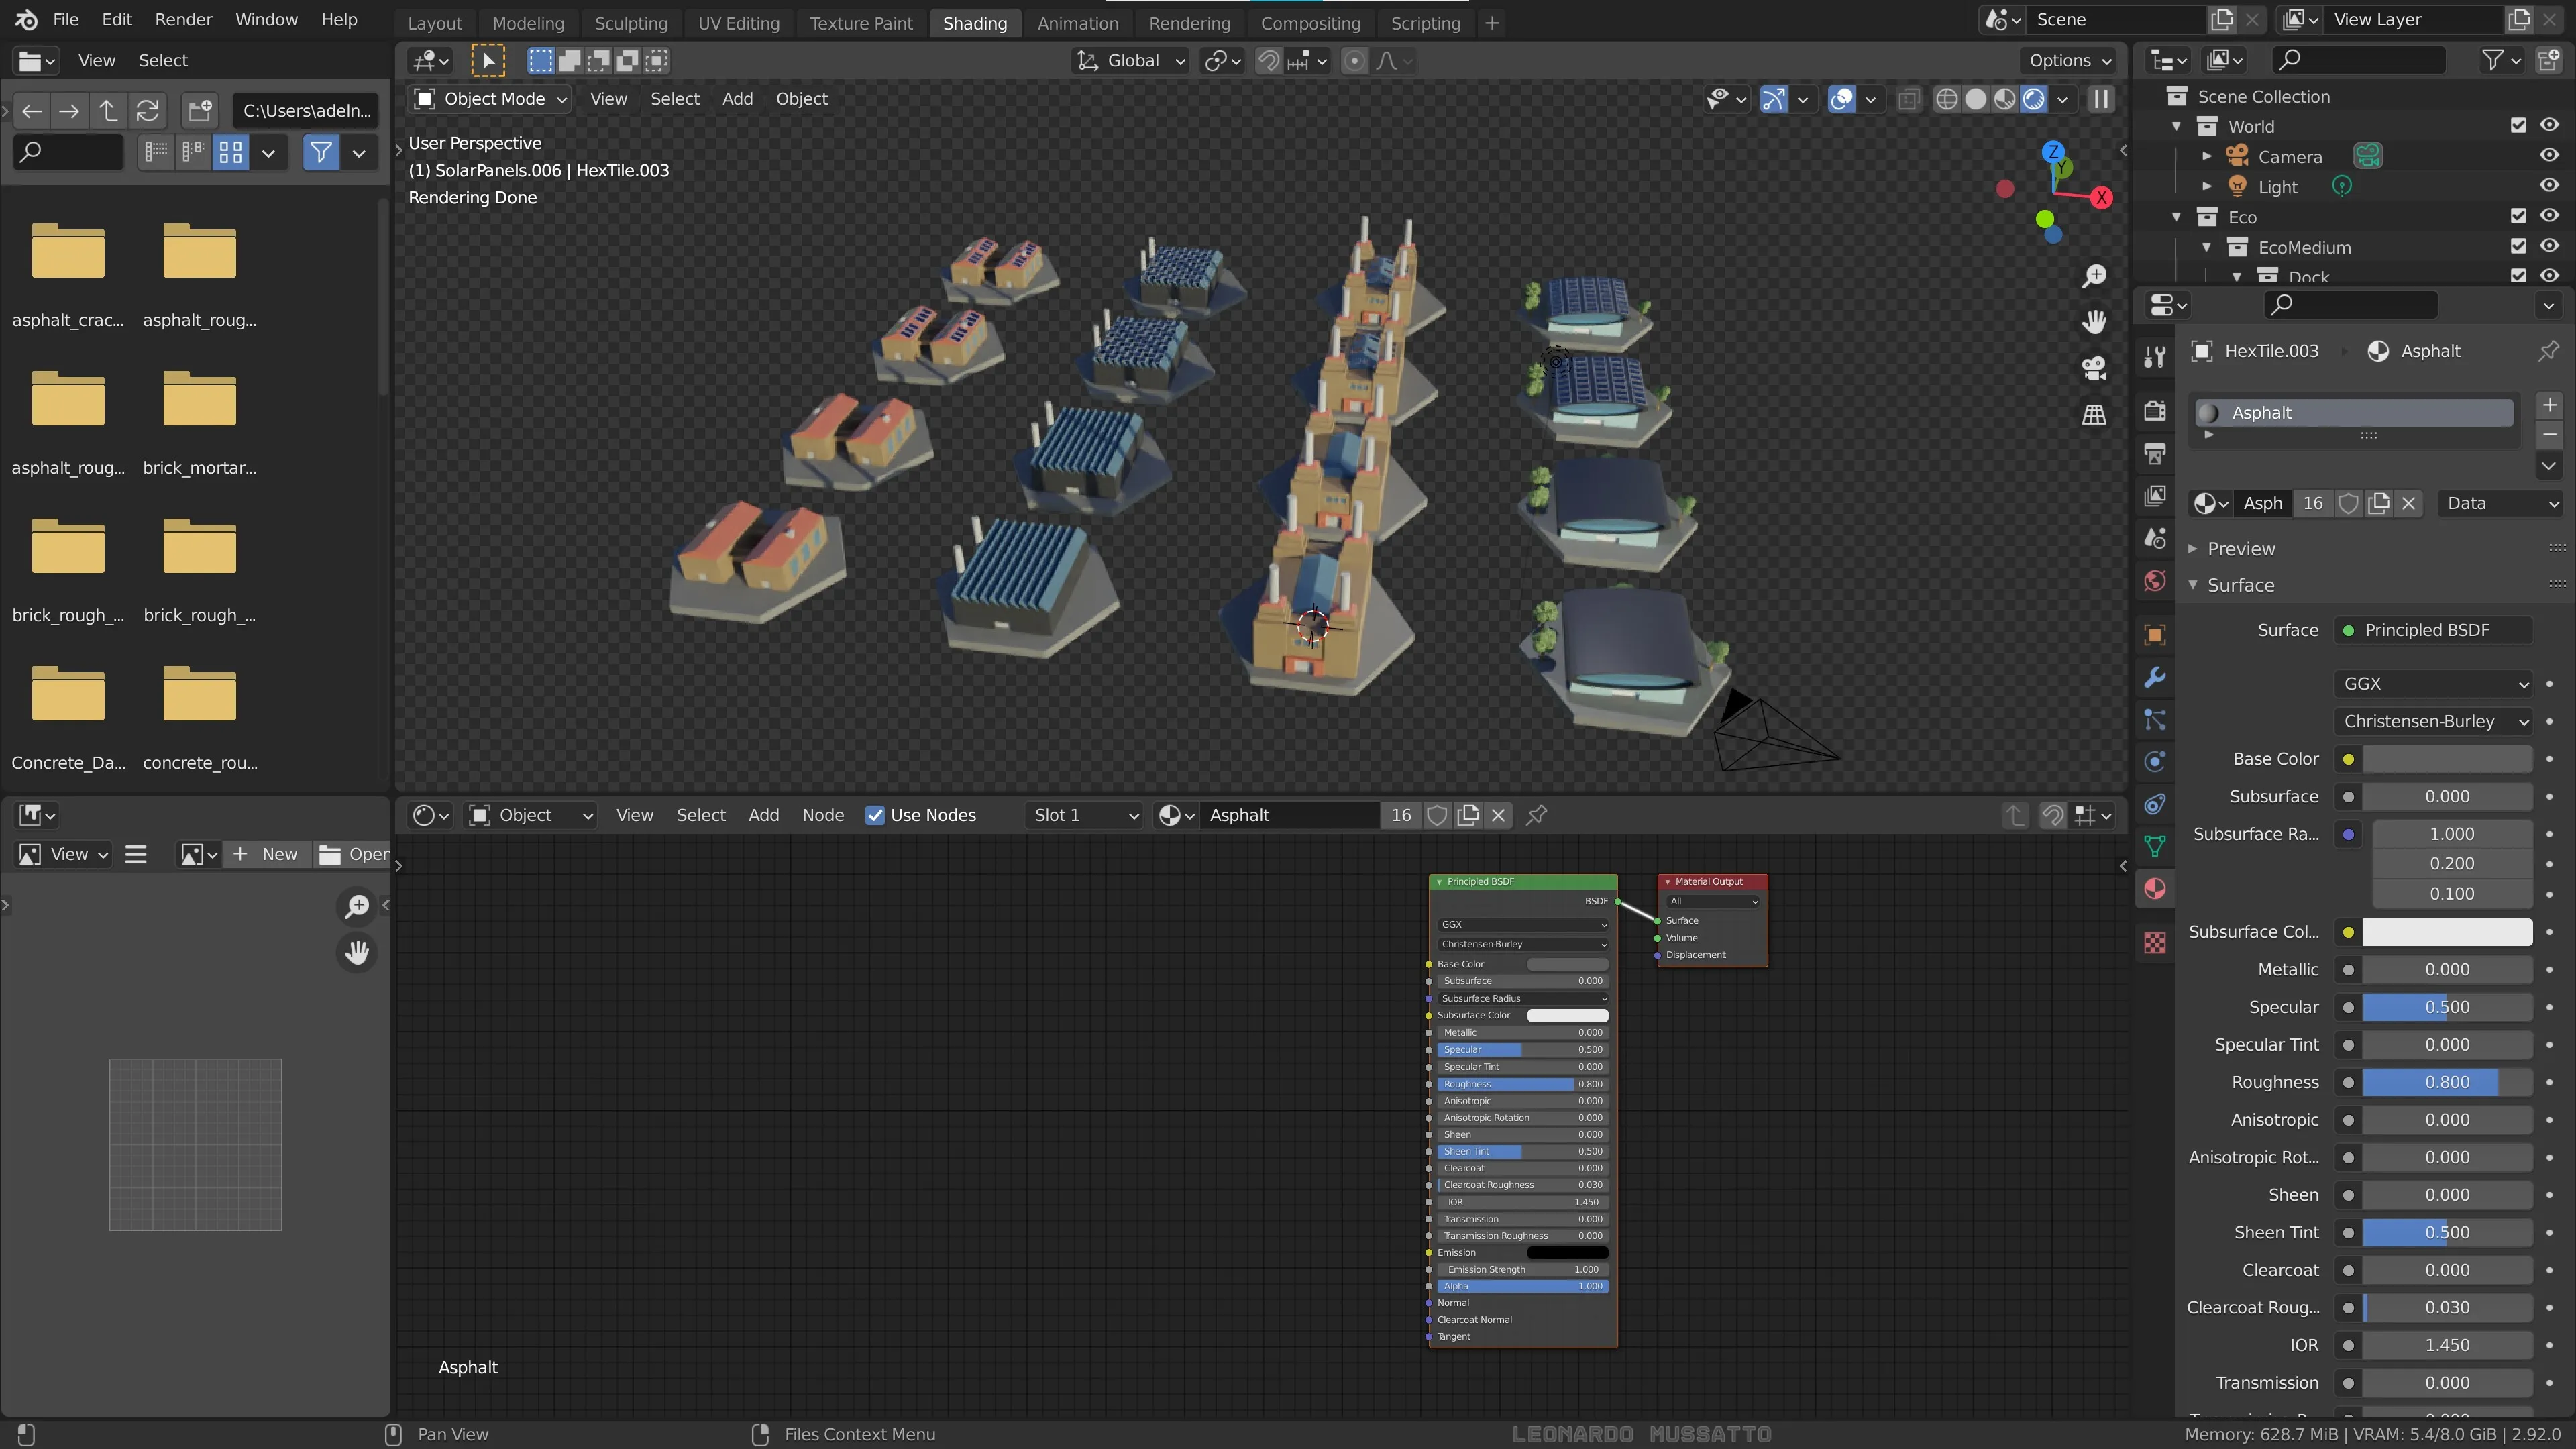This screenshot has height=1449, width=2576.
Task: Open the Physics Properties tab
Action: pos(2155,761)
